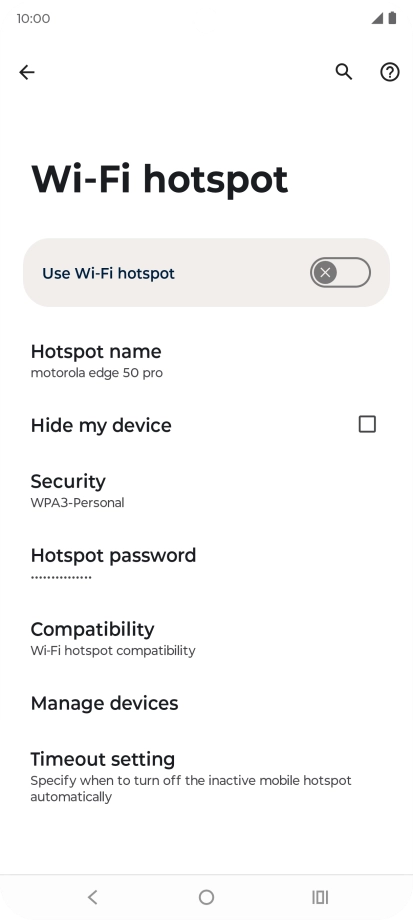Viewport: 413px width, 920px height.
Task: Check the Hide my device checkbox
Action: tap(367, 424)
